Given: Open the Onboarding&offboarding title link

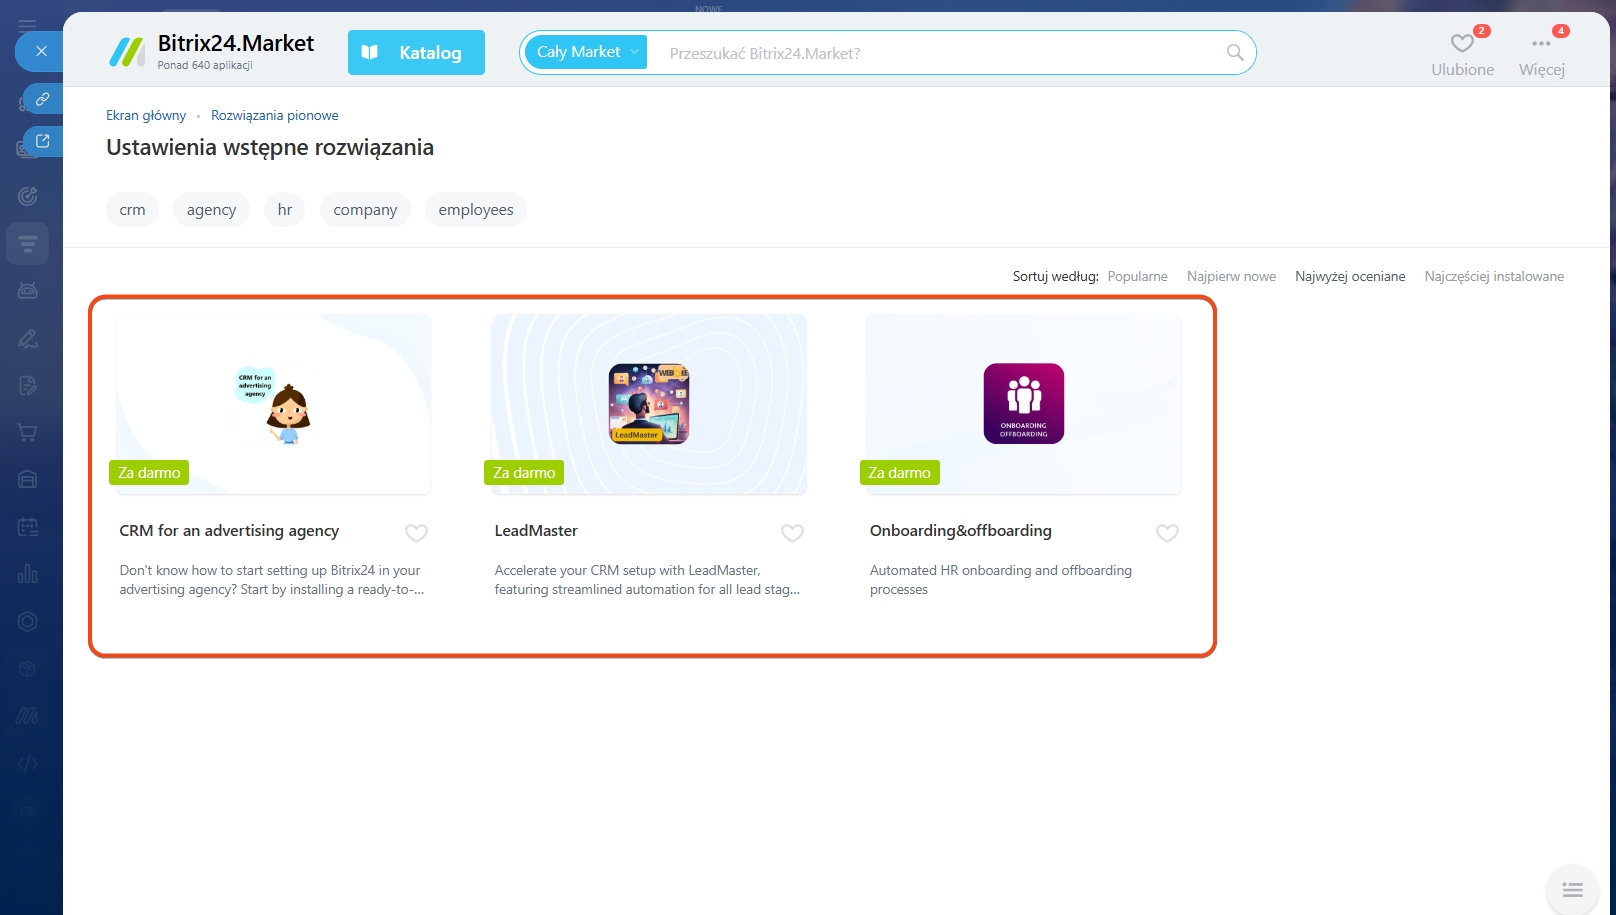Looking at the screenshot, I should pyautogui.click(x=961, y=531).
